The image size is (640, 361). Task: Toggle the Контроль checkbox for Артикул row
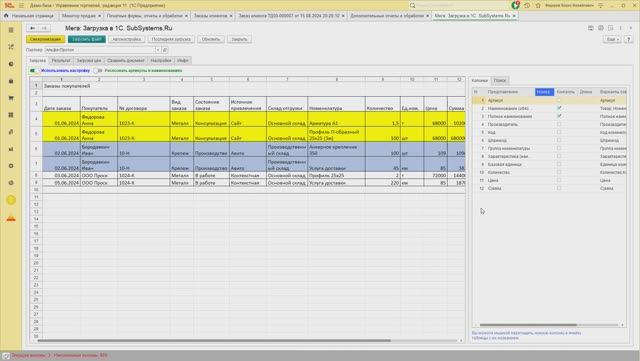point(559,100)
